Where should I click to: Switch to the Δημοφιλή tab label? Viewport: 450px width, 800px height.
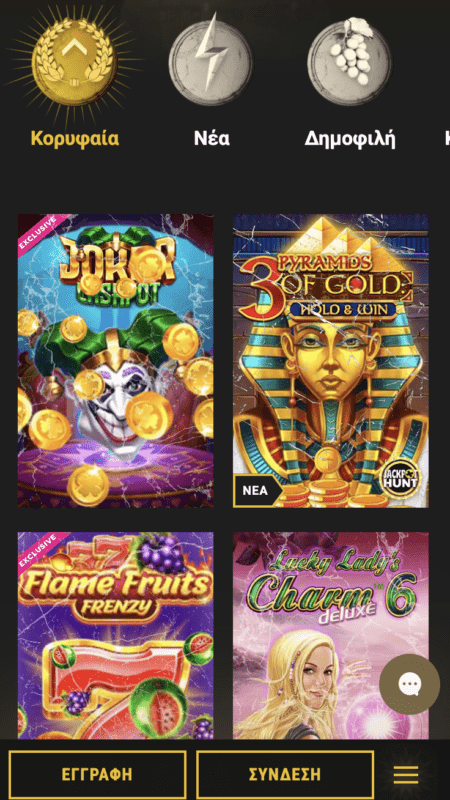click(x=350, y=138)
